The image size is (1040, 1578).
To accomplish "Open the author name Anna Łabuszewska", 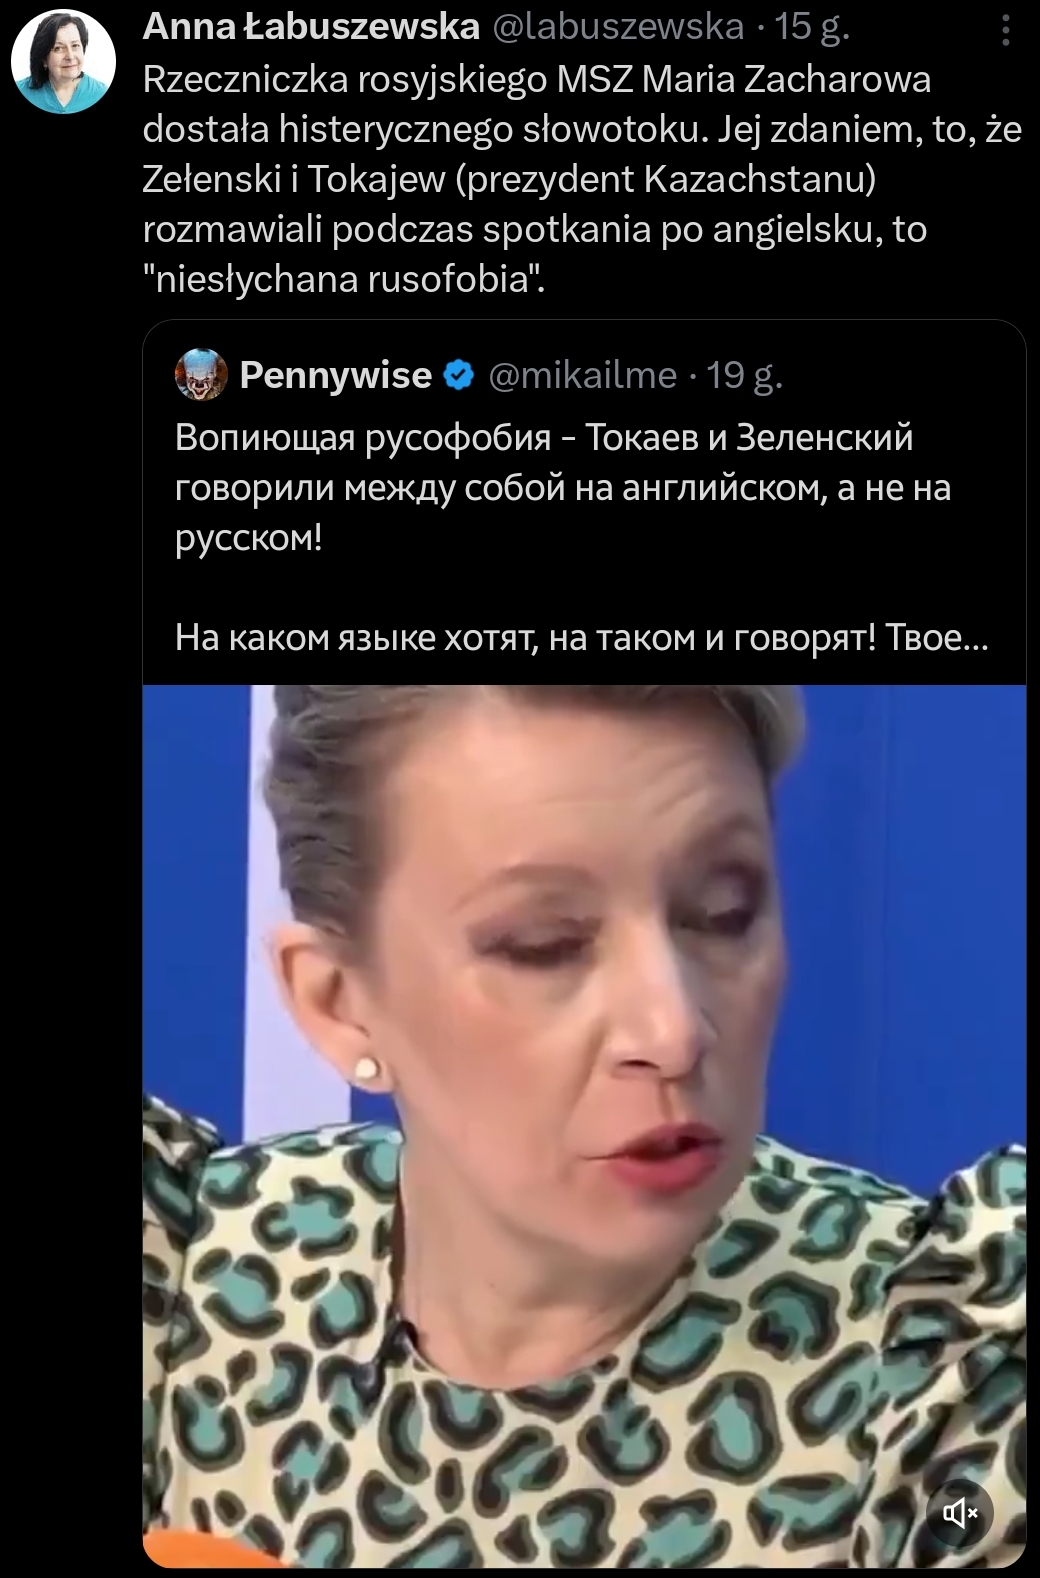I will click(x=311, y=28).
